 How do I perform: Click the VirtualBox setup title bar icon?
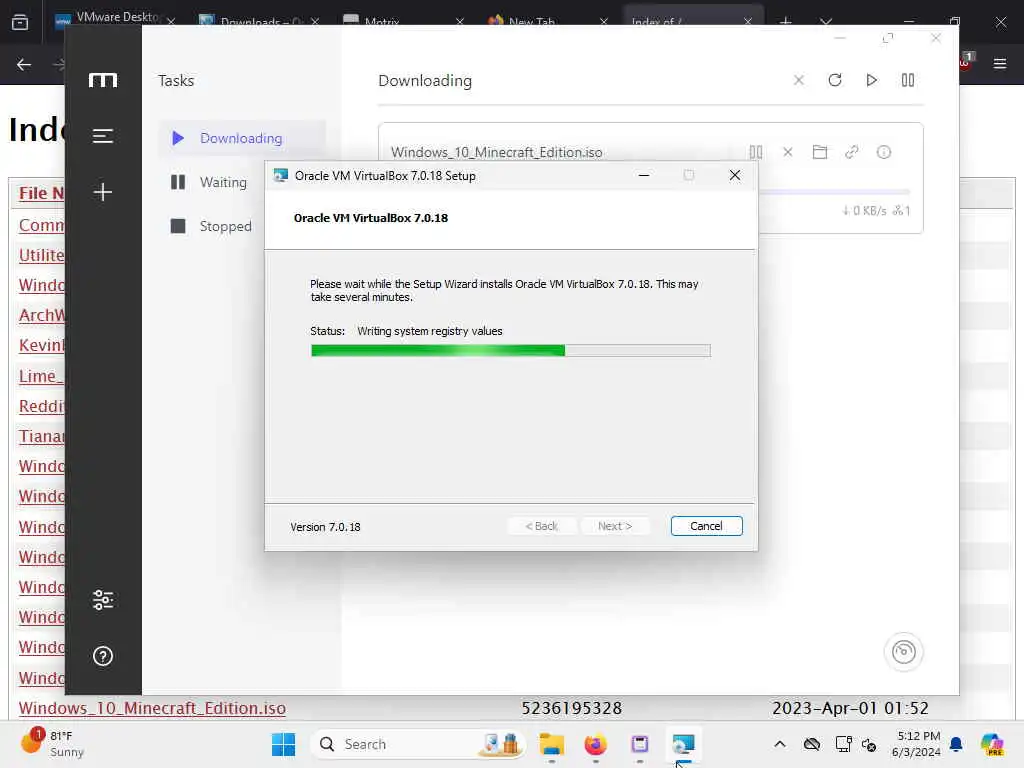point(281,176)
